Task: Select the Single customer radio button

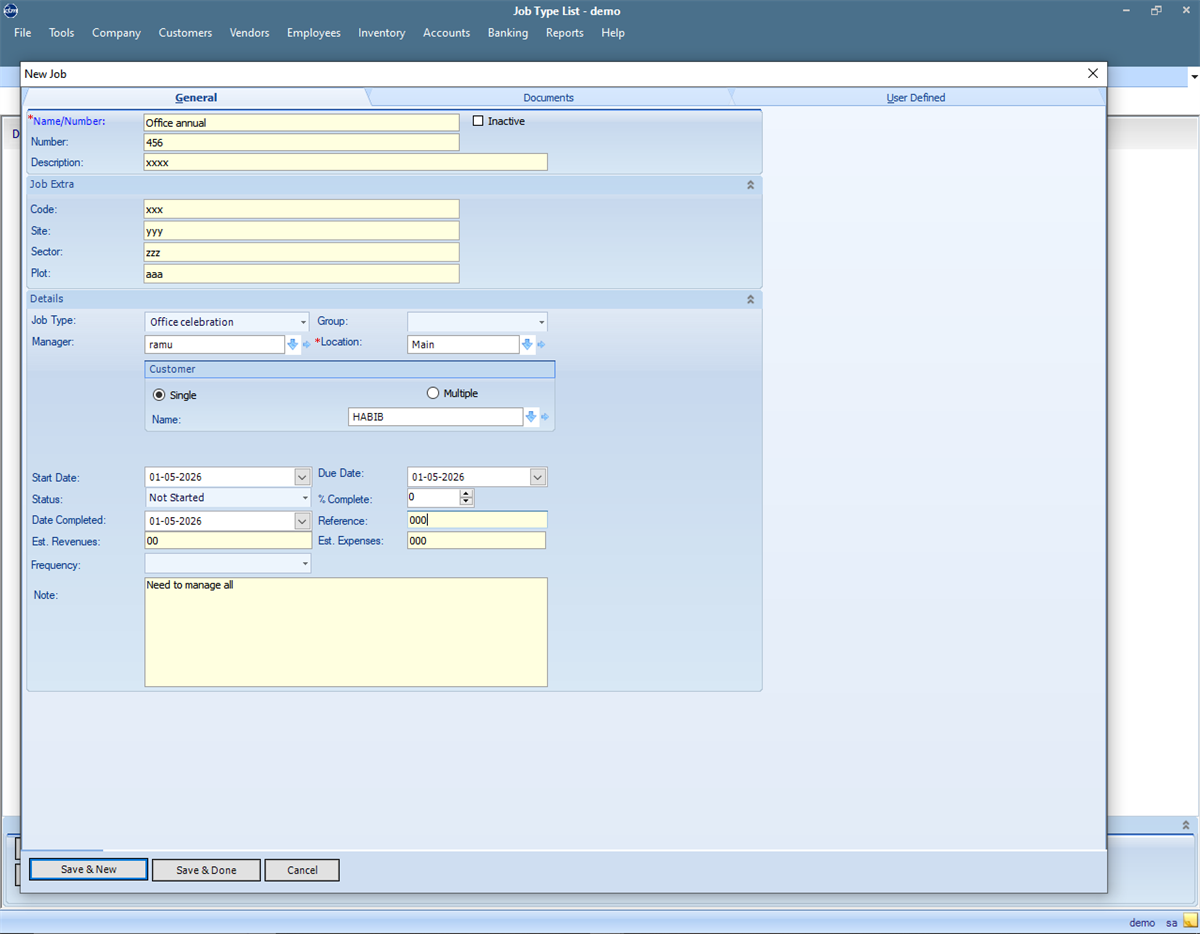Action: (159, 395)
